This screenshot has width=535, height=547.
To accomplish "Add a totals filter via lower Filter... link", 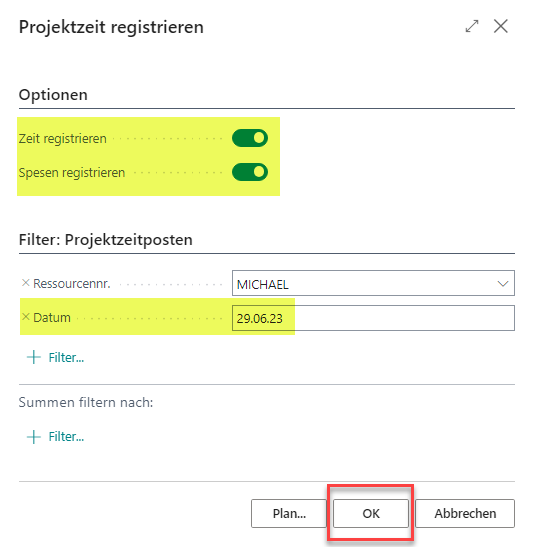I will click(x=66, y=437).
